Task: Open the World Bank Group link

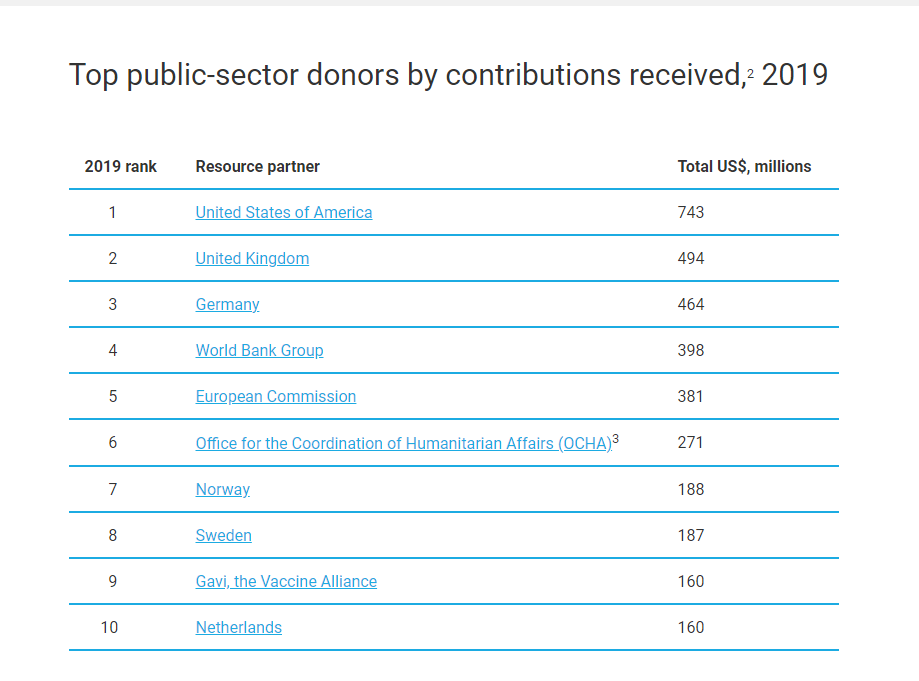Action: point(259,350)
